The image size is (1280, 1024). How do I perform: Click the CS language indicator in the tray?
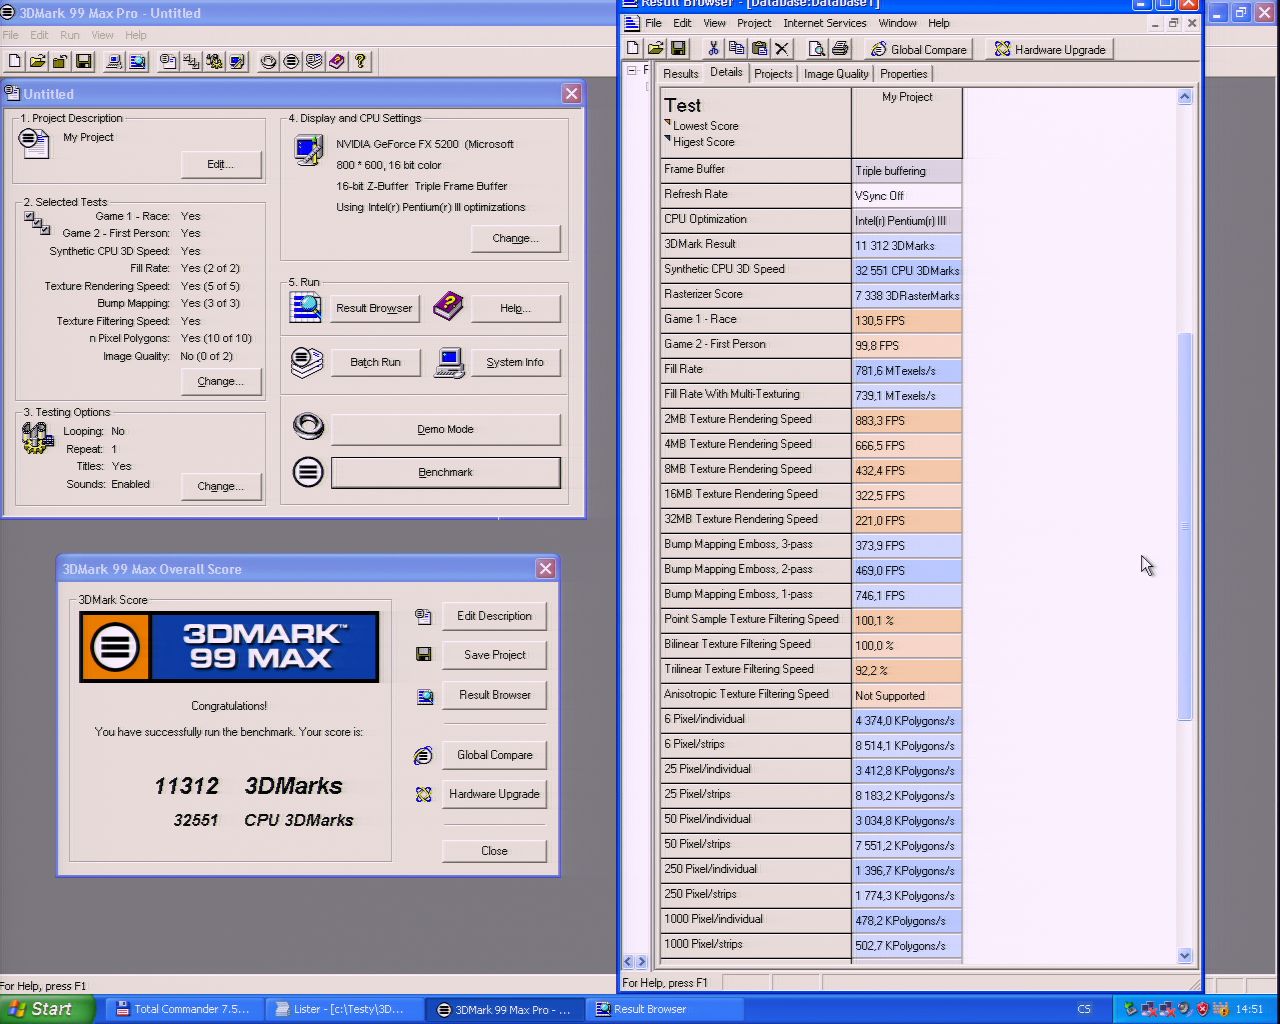click(x=1084, y=1009)
